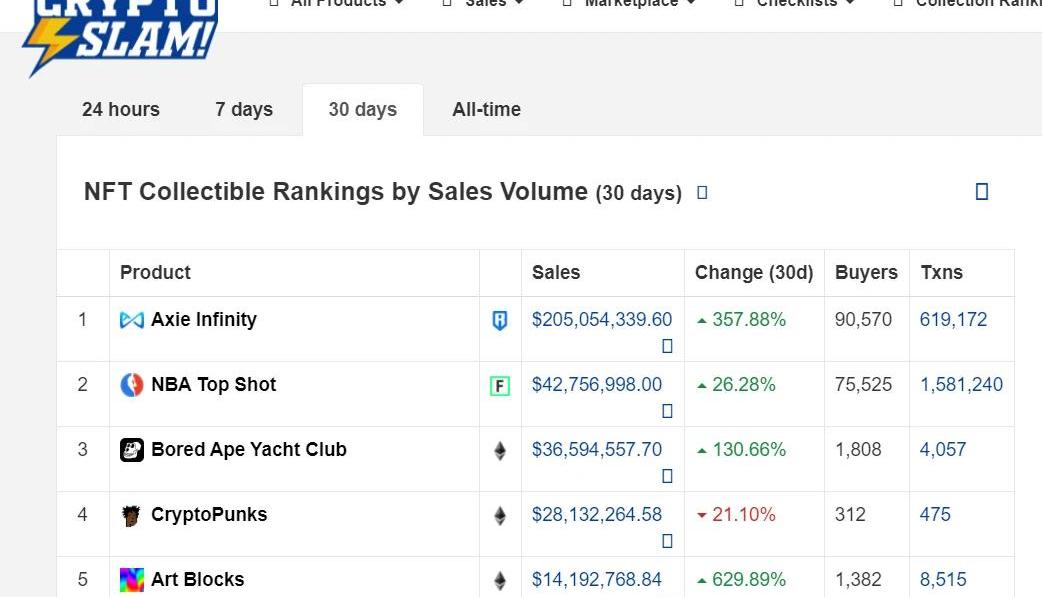Click the info icon beside the rankings title
Image resolution: width=1042 pixels, height=597 pixels.
[702, 192]
